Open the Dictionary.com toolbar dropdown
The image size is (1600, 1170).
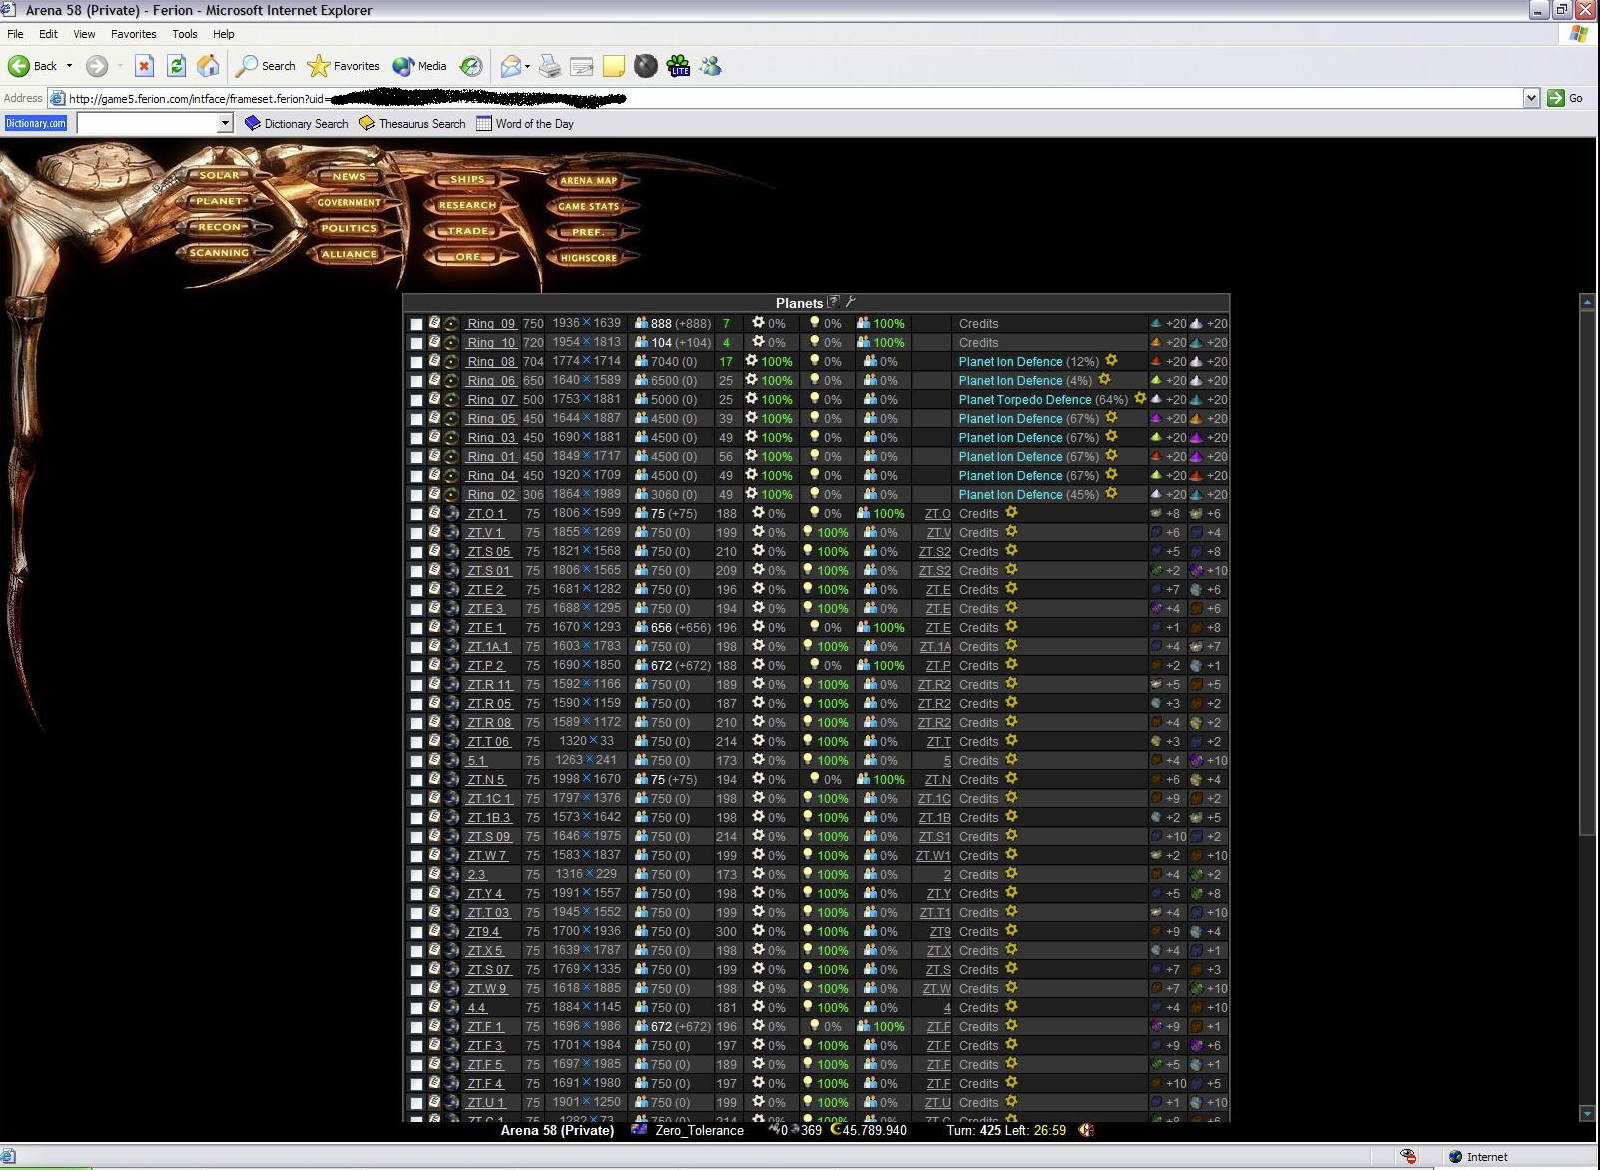tap(226, 122)
